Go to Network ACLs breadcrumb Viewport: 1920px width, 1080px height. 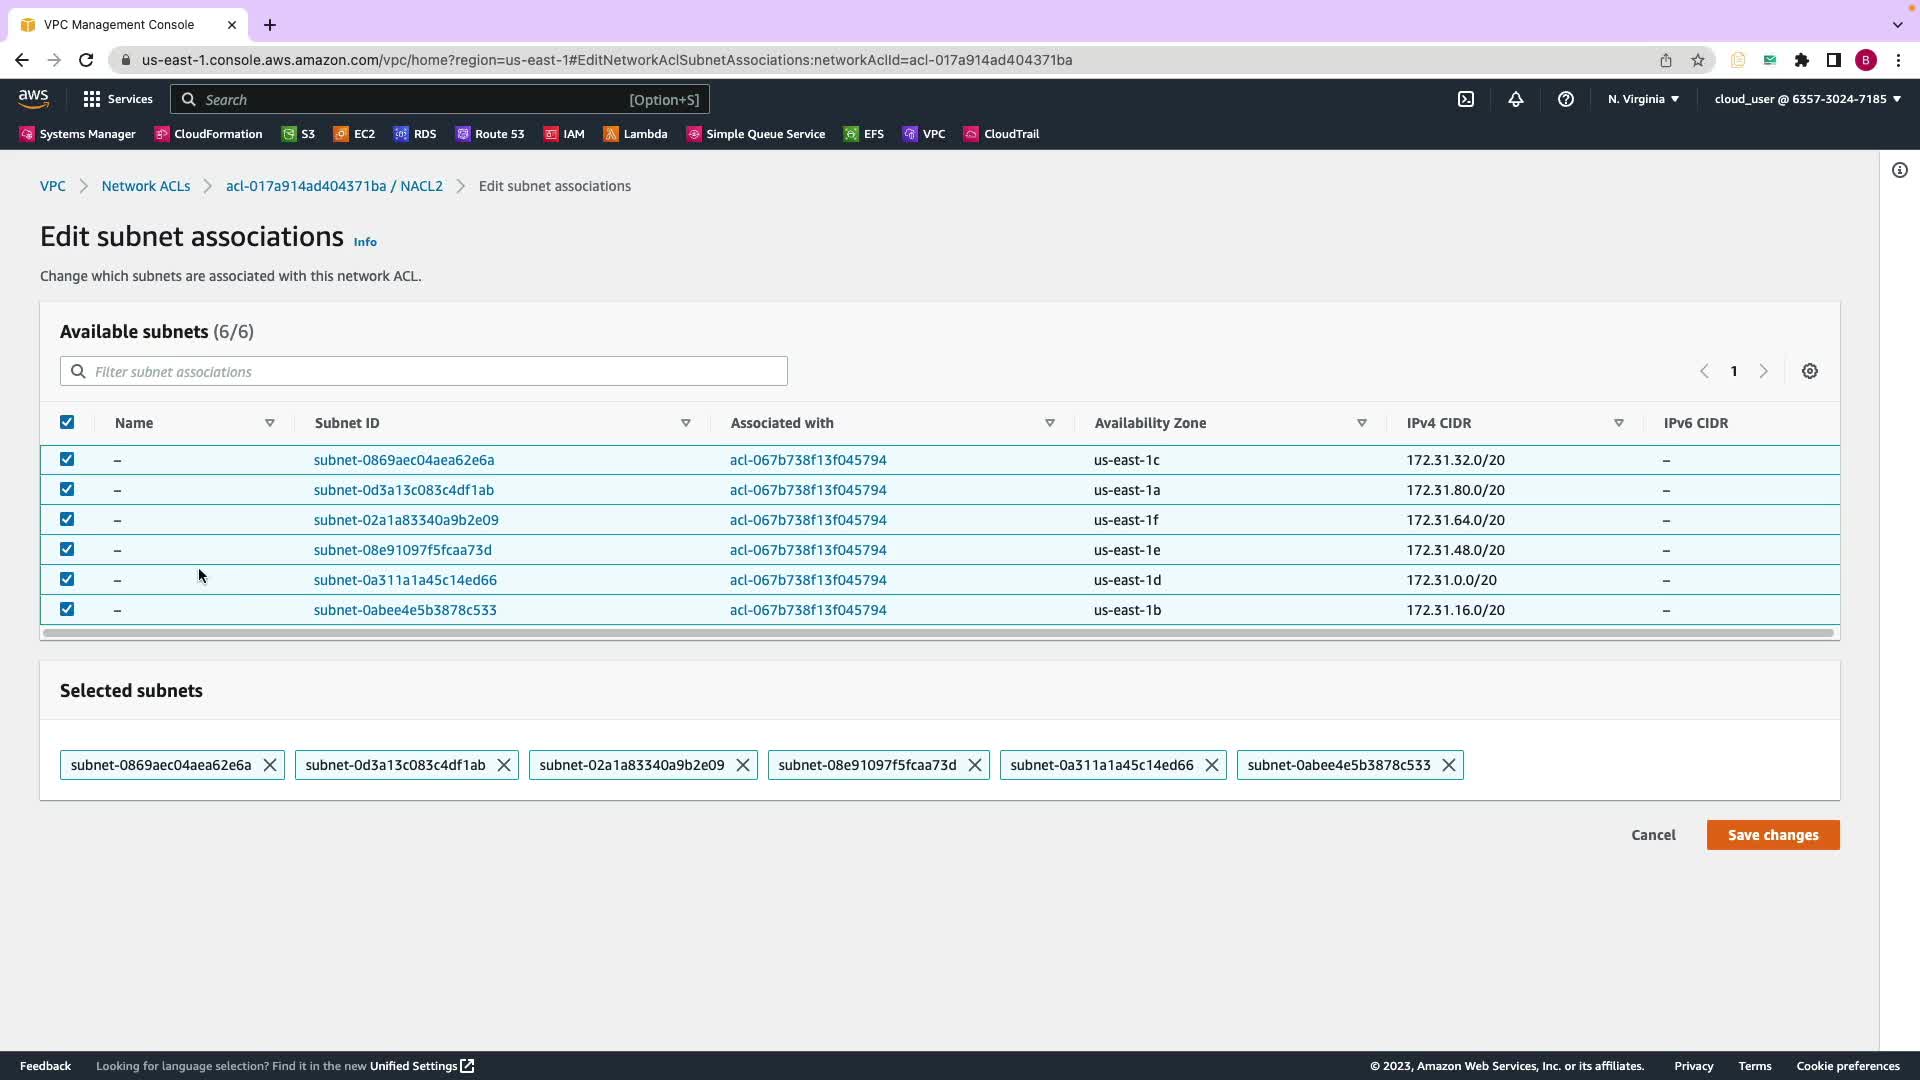pos(145,186)
